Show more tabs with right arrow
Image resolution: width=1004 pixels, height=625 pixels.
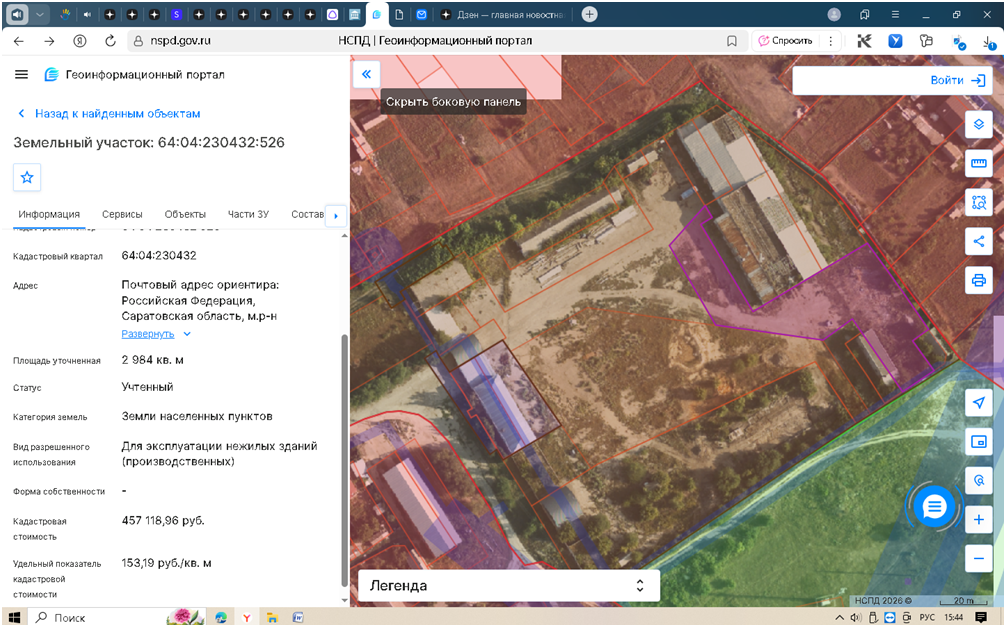coord(336,216)
